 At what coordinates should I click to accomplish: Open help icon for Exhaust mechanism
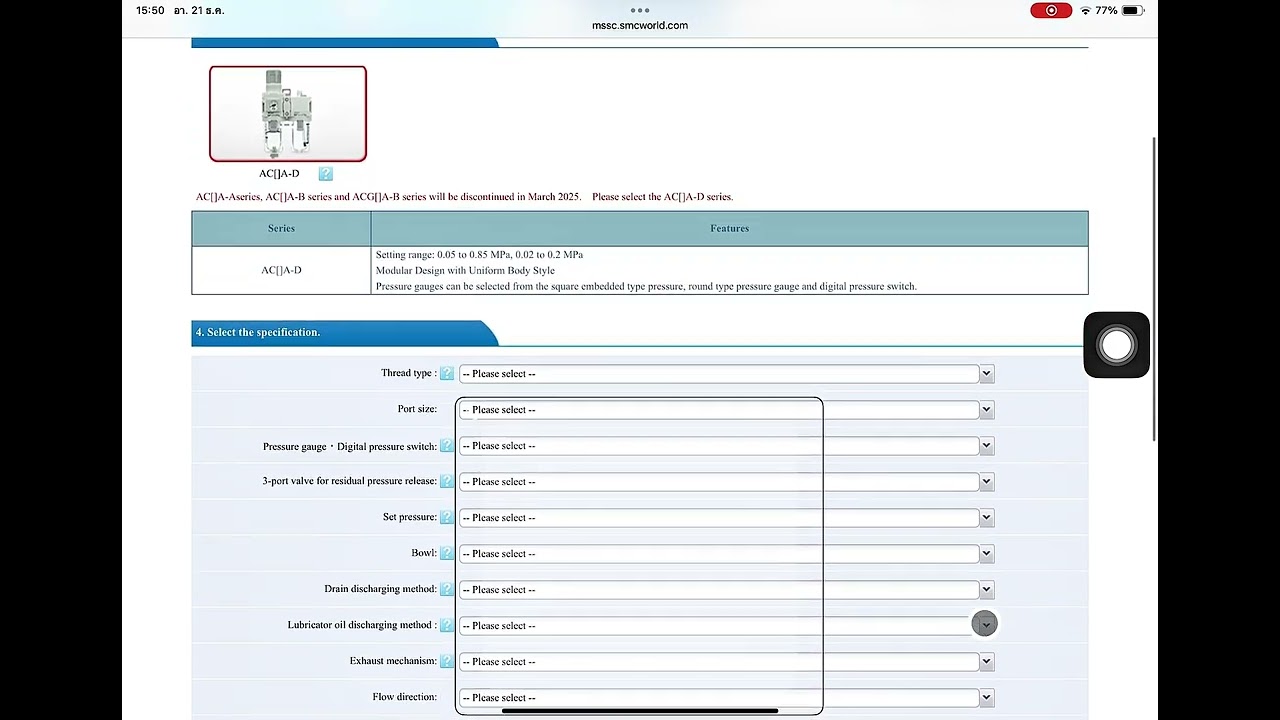447,661
